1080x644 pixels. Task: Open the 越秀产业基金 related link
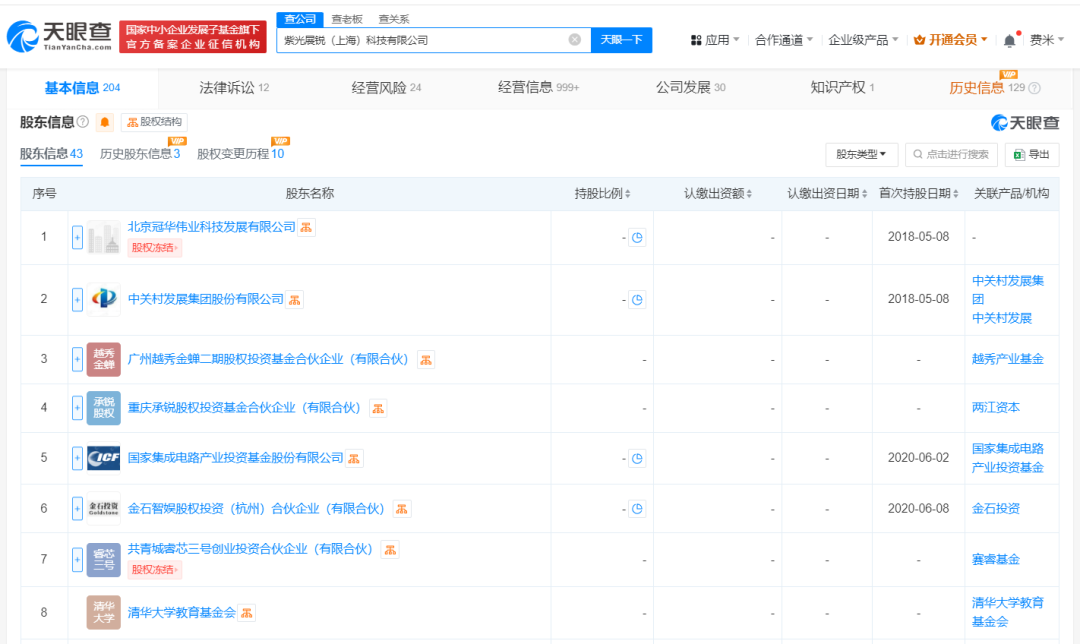coord(1007,360)
